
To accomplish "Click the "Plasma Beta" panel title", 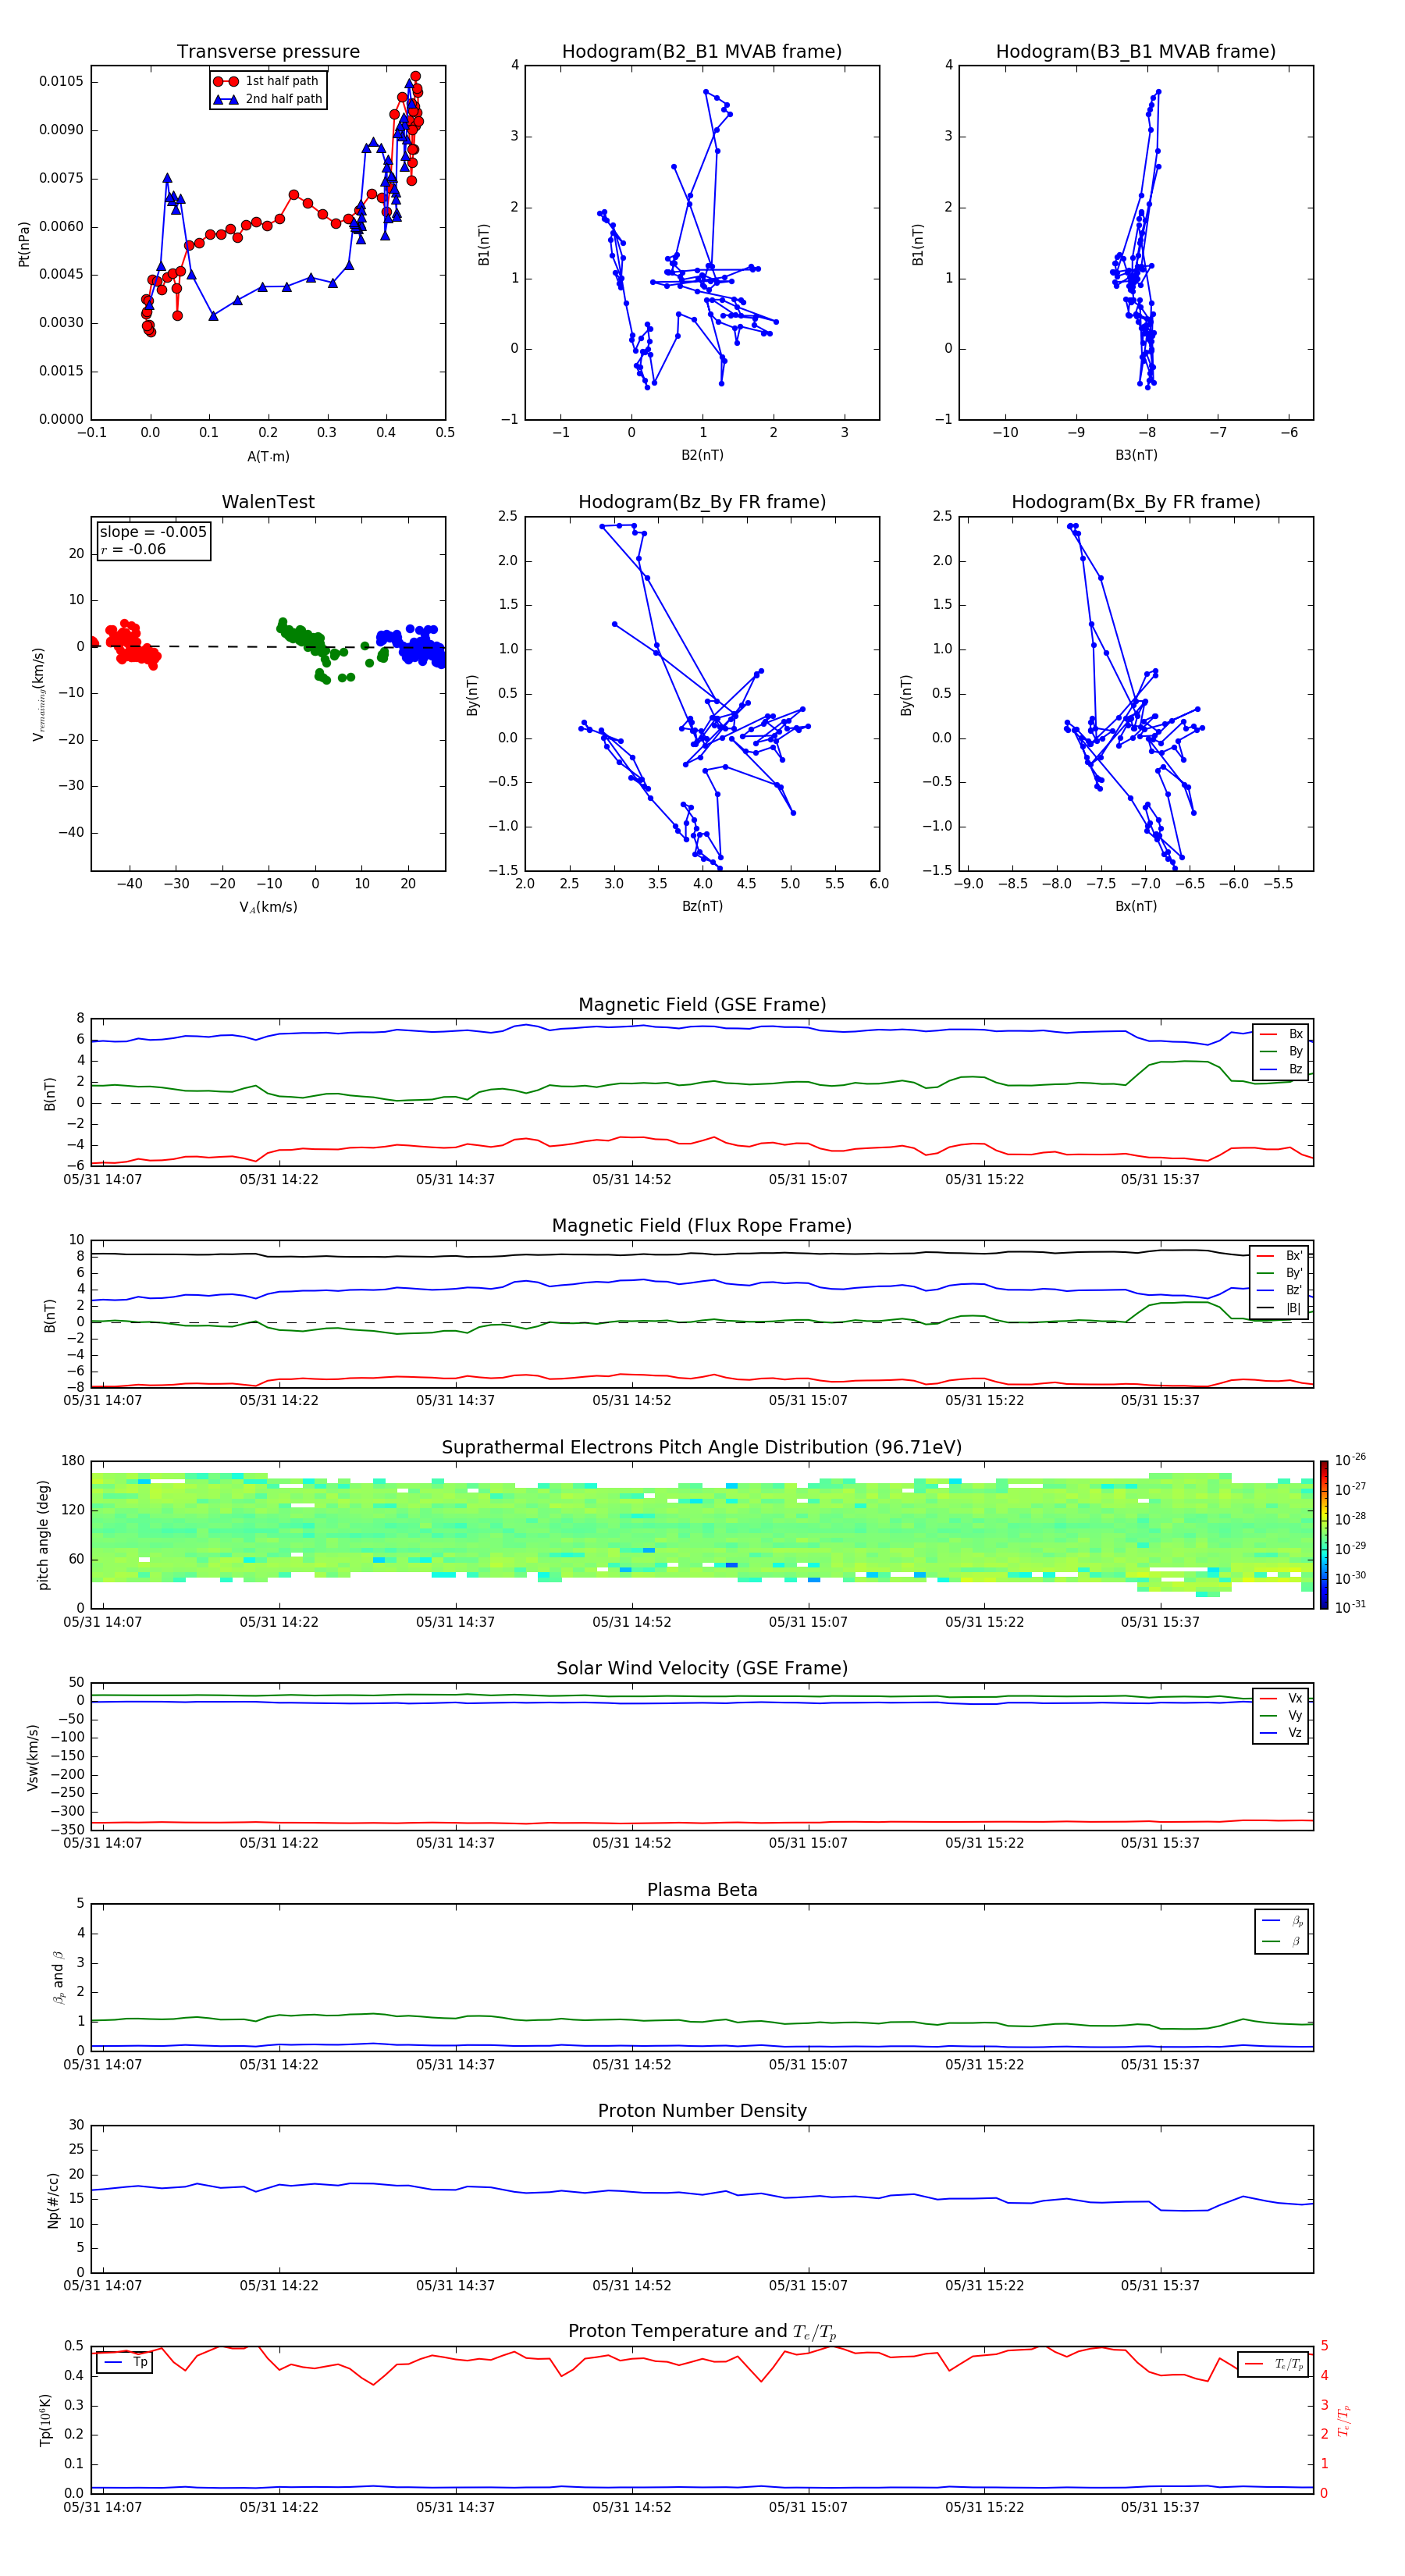I will [702, 1890].
